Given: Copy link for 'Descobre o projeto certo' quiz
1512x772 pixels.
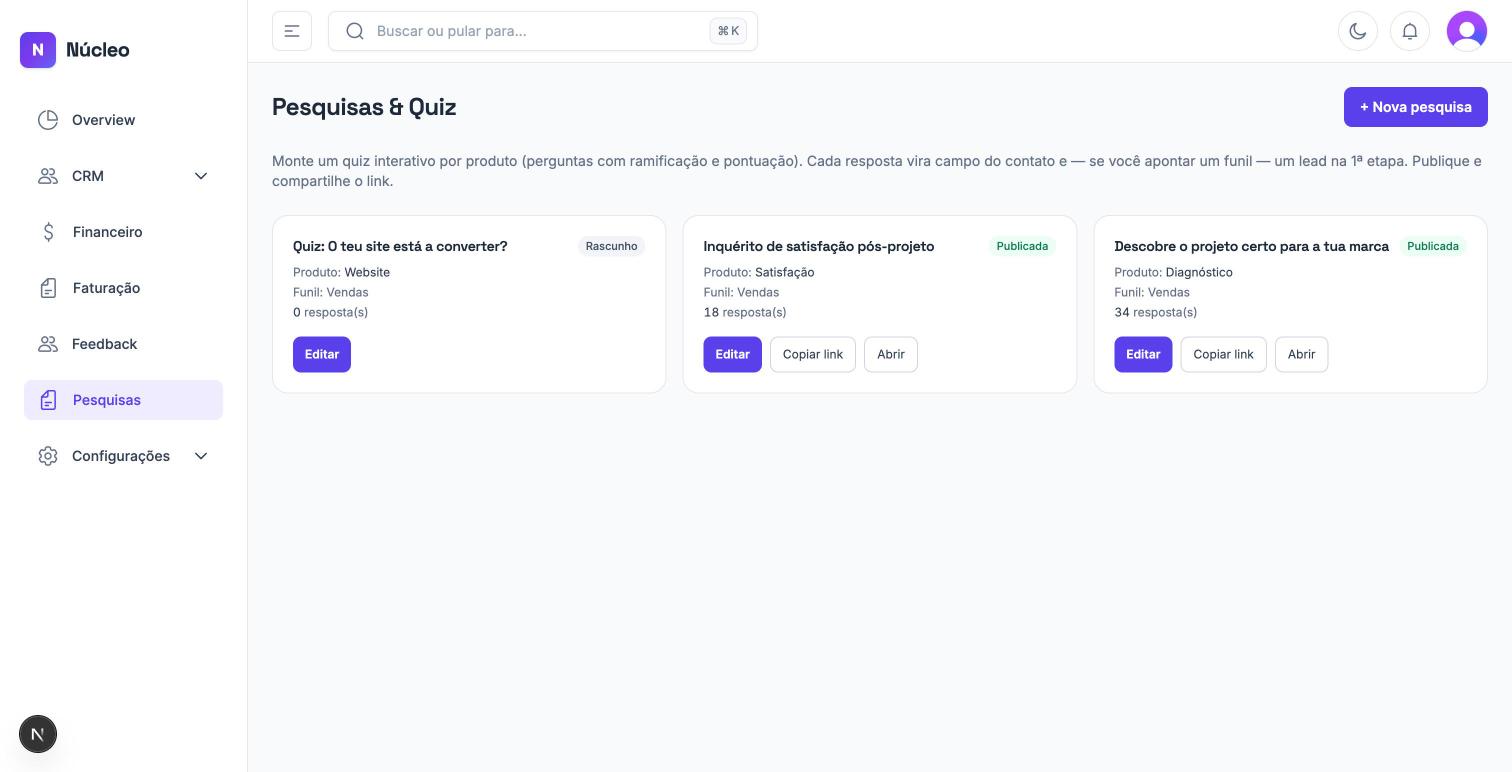Looking at the screenshot, I should (x=1223, y=354).
